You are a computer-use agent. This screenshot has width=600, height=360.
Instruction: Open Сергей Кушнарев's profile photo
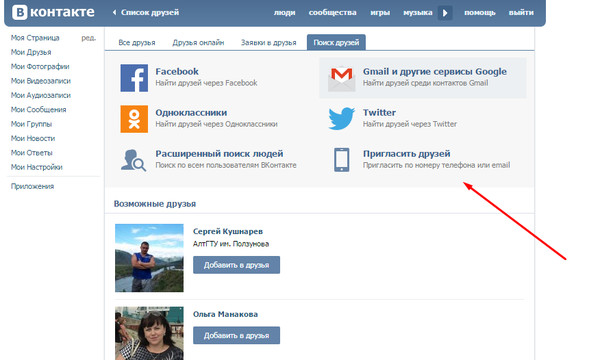point(149,258)
